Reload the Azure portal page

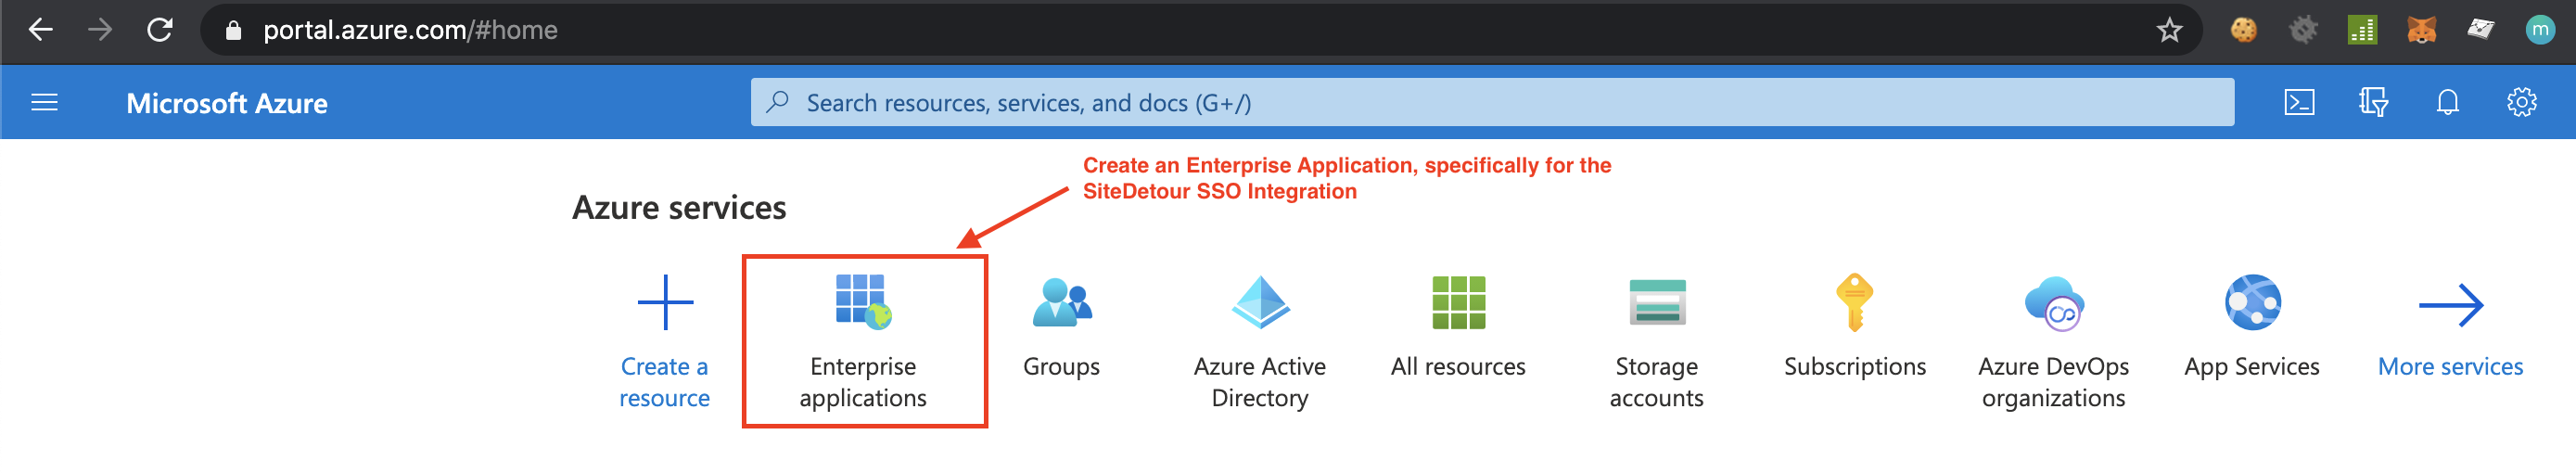(160, 30)
